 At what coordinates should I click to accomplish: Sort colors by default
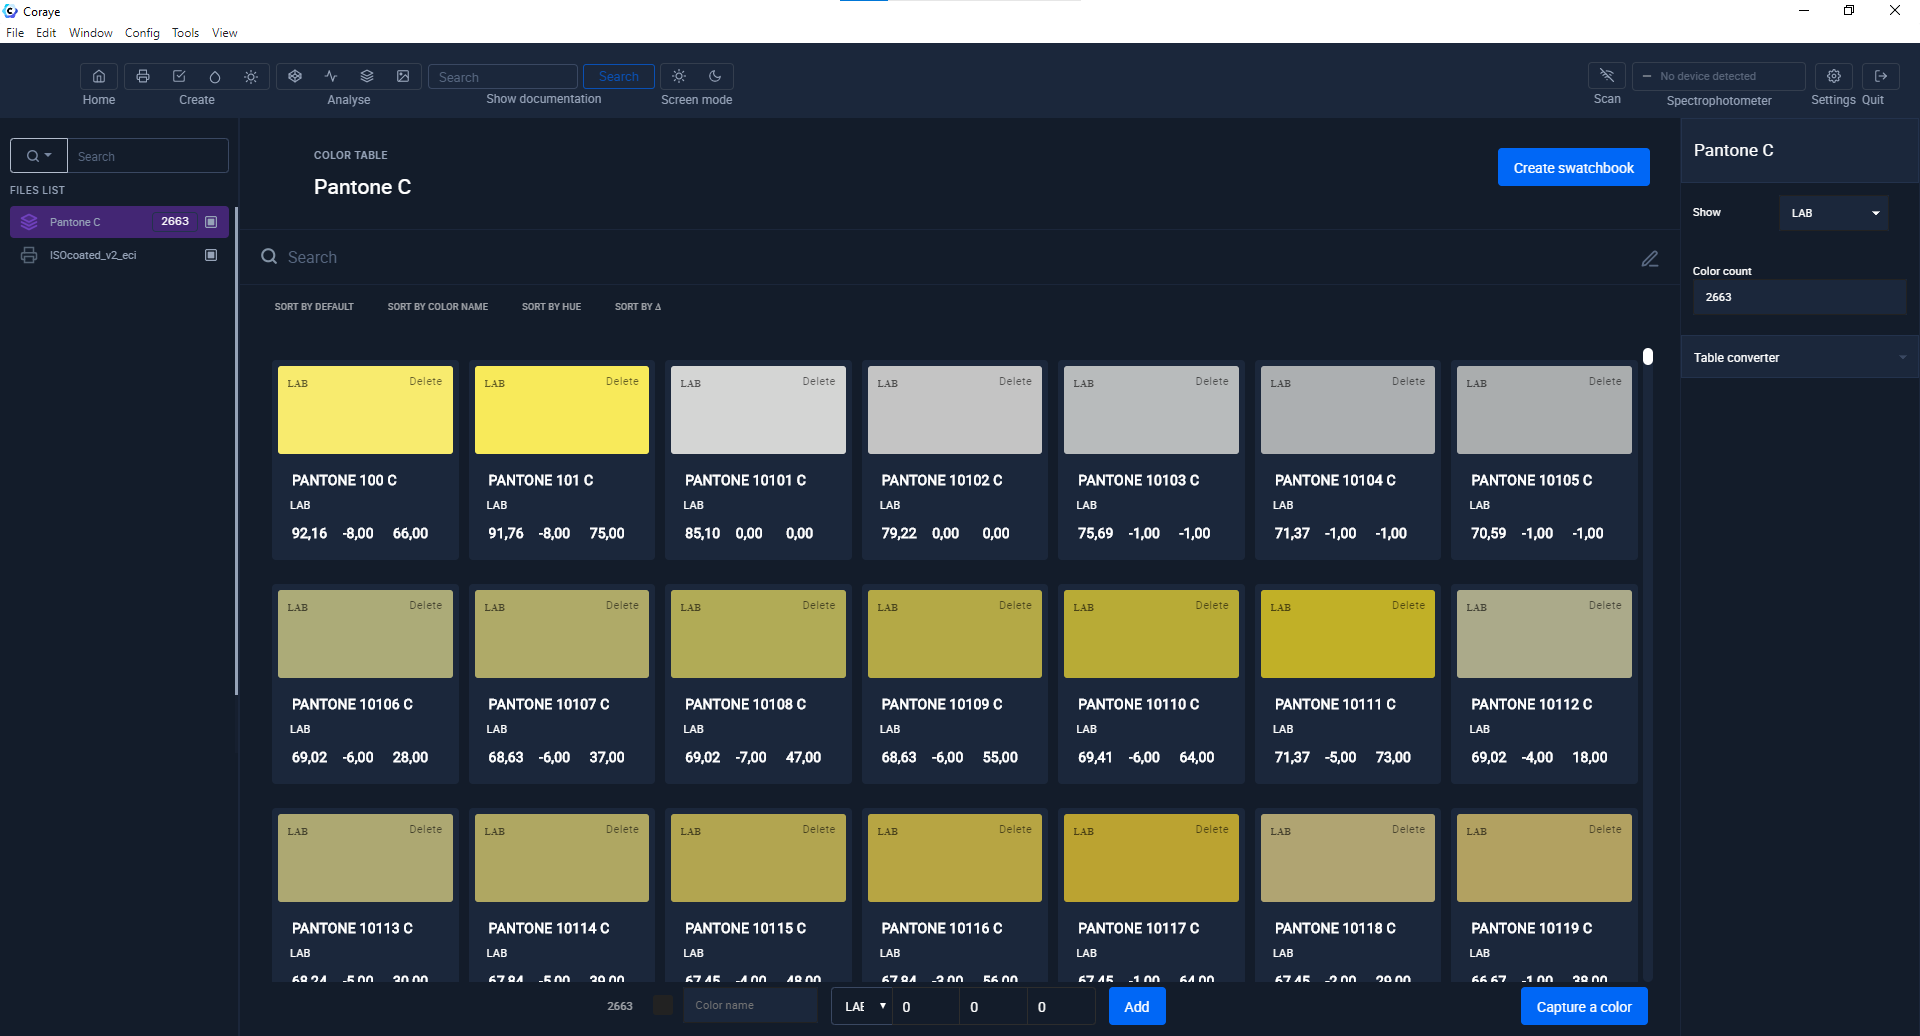click(x=314, y=307)
